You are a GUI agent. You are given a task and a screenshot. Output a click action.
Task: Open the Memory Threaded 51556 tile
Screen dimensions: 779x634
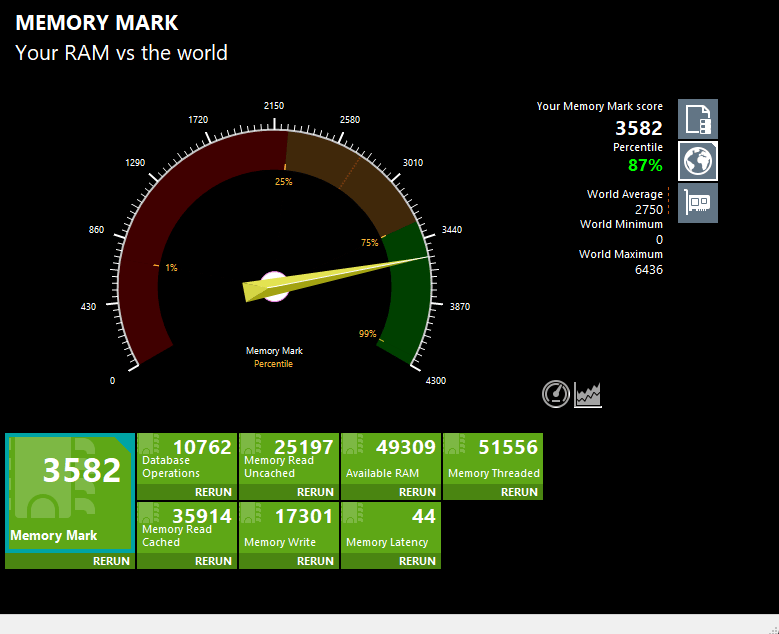tap(493, 459)
